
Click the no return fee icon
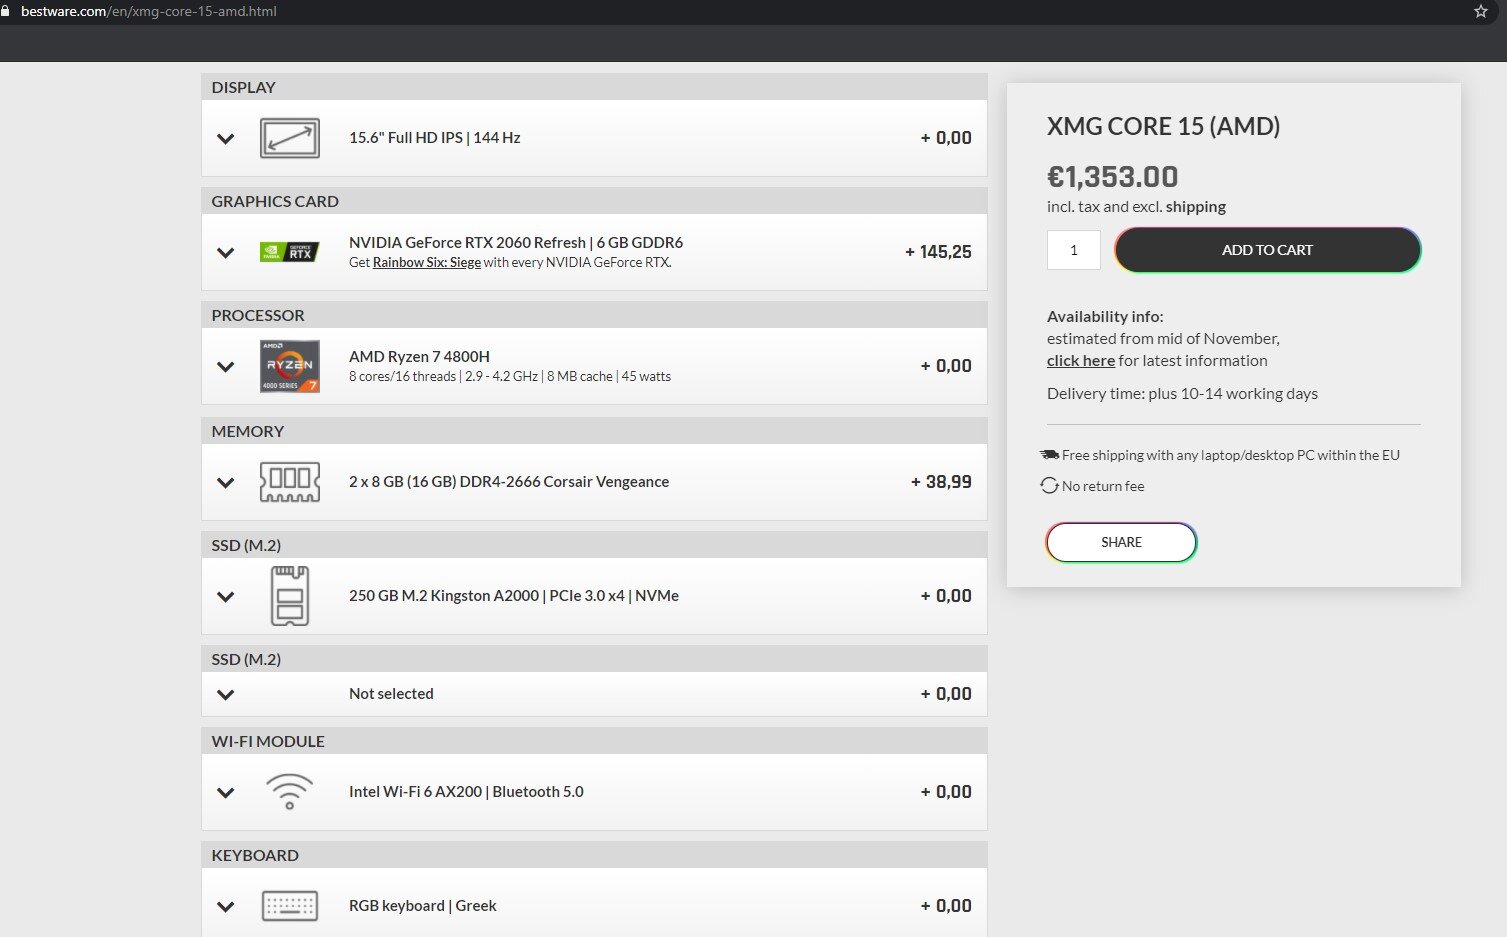click(1049, 485)
